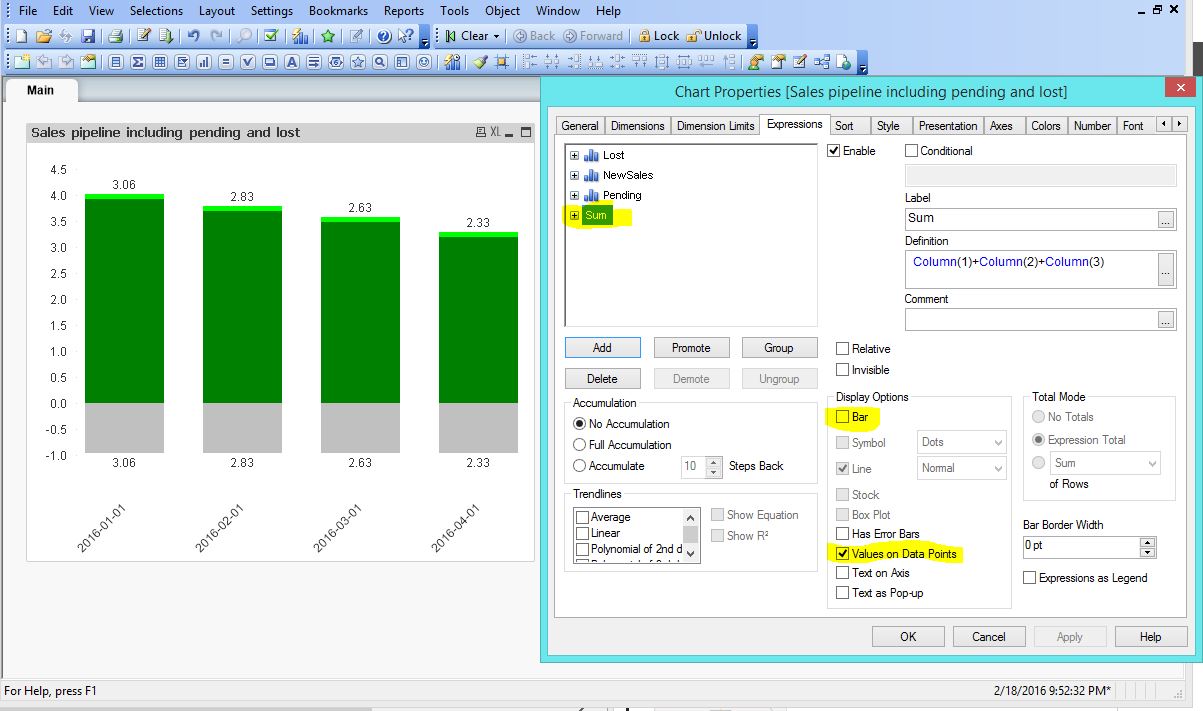Click the Save document icon
1203x711 pixels.
click(x=88, y=36)
